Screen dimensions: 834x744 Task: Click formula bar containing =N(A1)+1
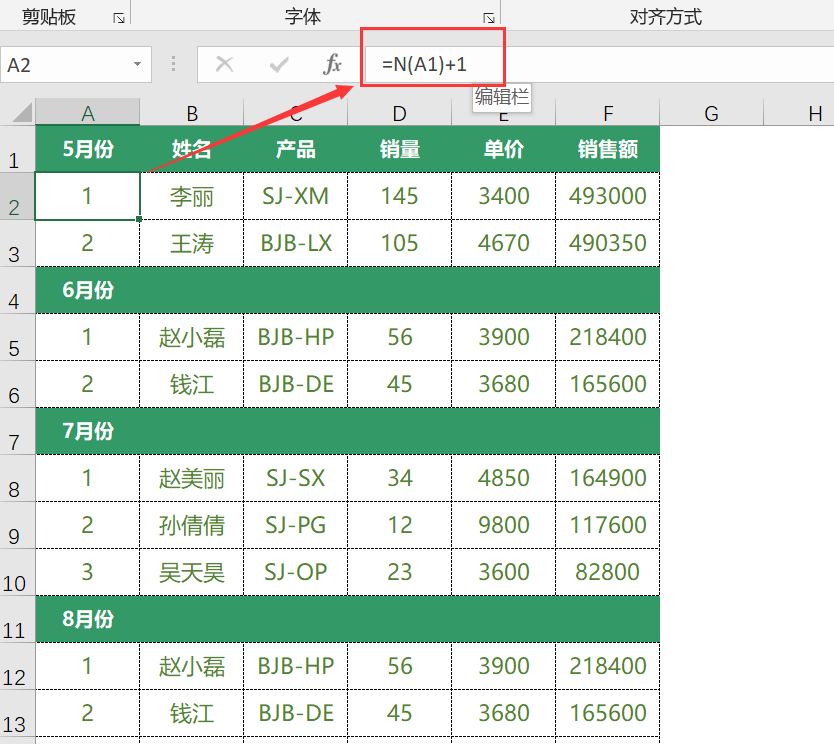[600, 65]
